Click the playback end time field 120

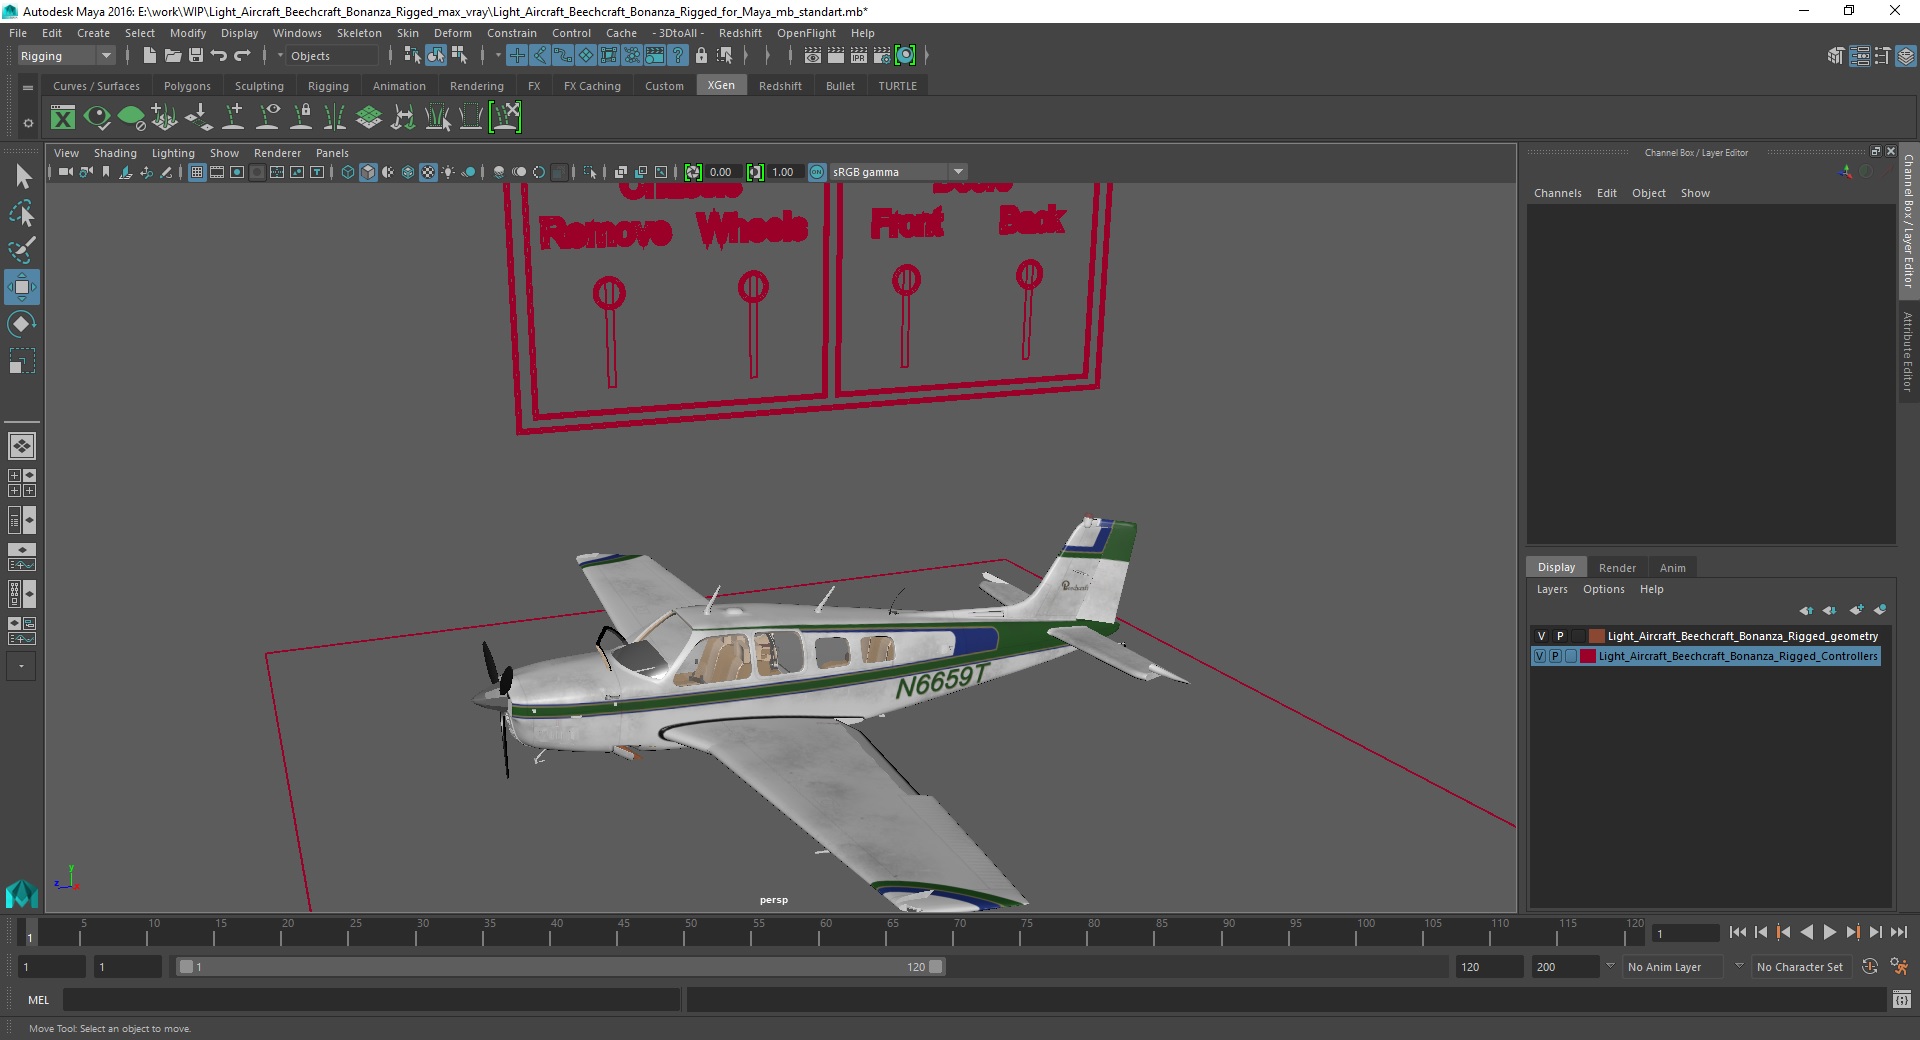1488,967
